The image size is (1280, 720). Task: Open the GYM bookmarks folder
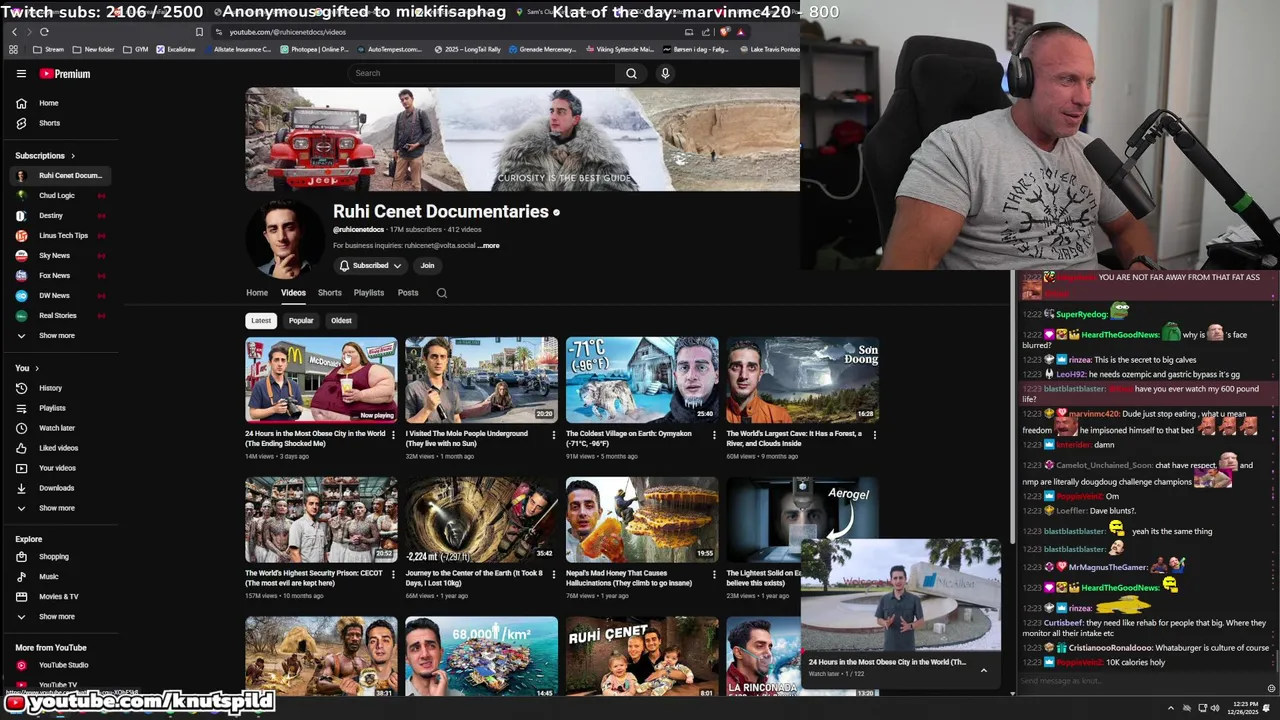point(136,49)
